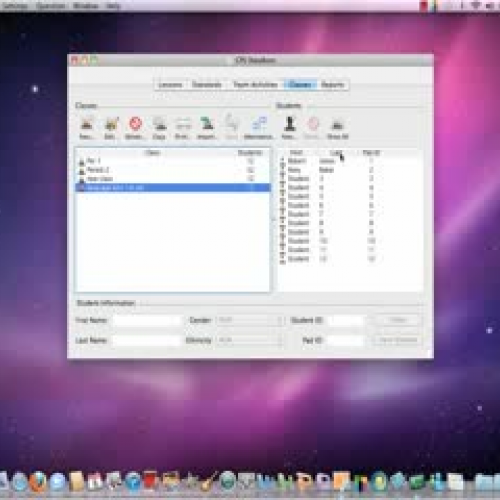Select the student row for Mary Baker
500x500 pixels.
pyautogui.click(x=350, y=170)
